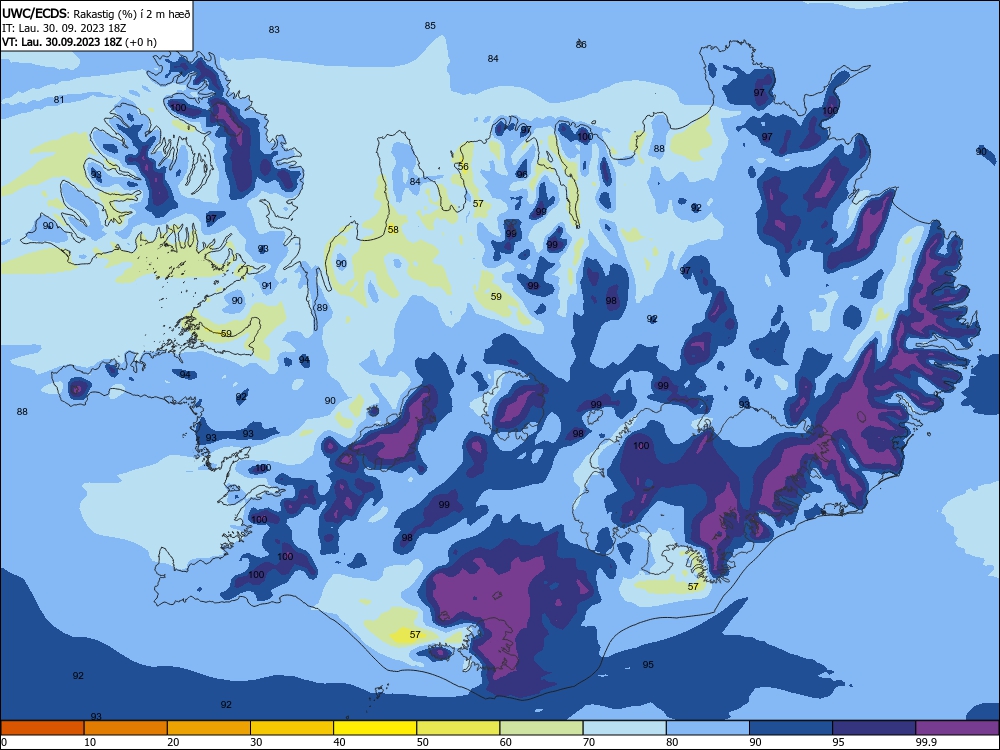Click the orange 10–20 legend swatch
The image size is (1000, 750).
click(126, 728)
